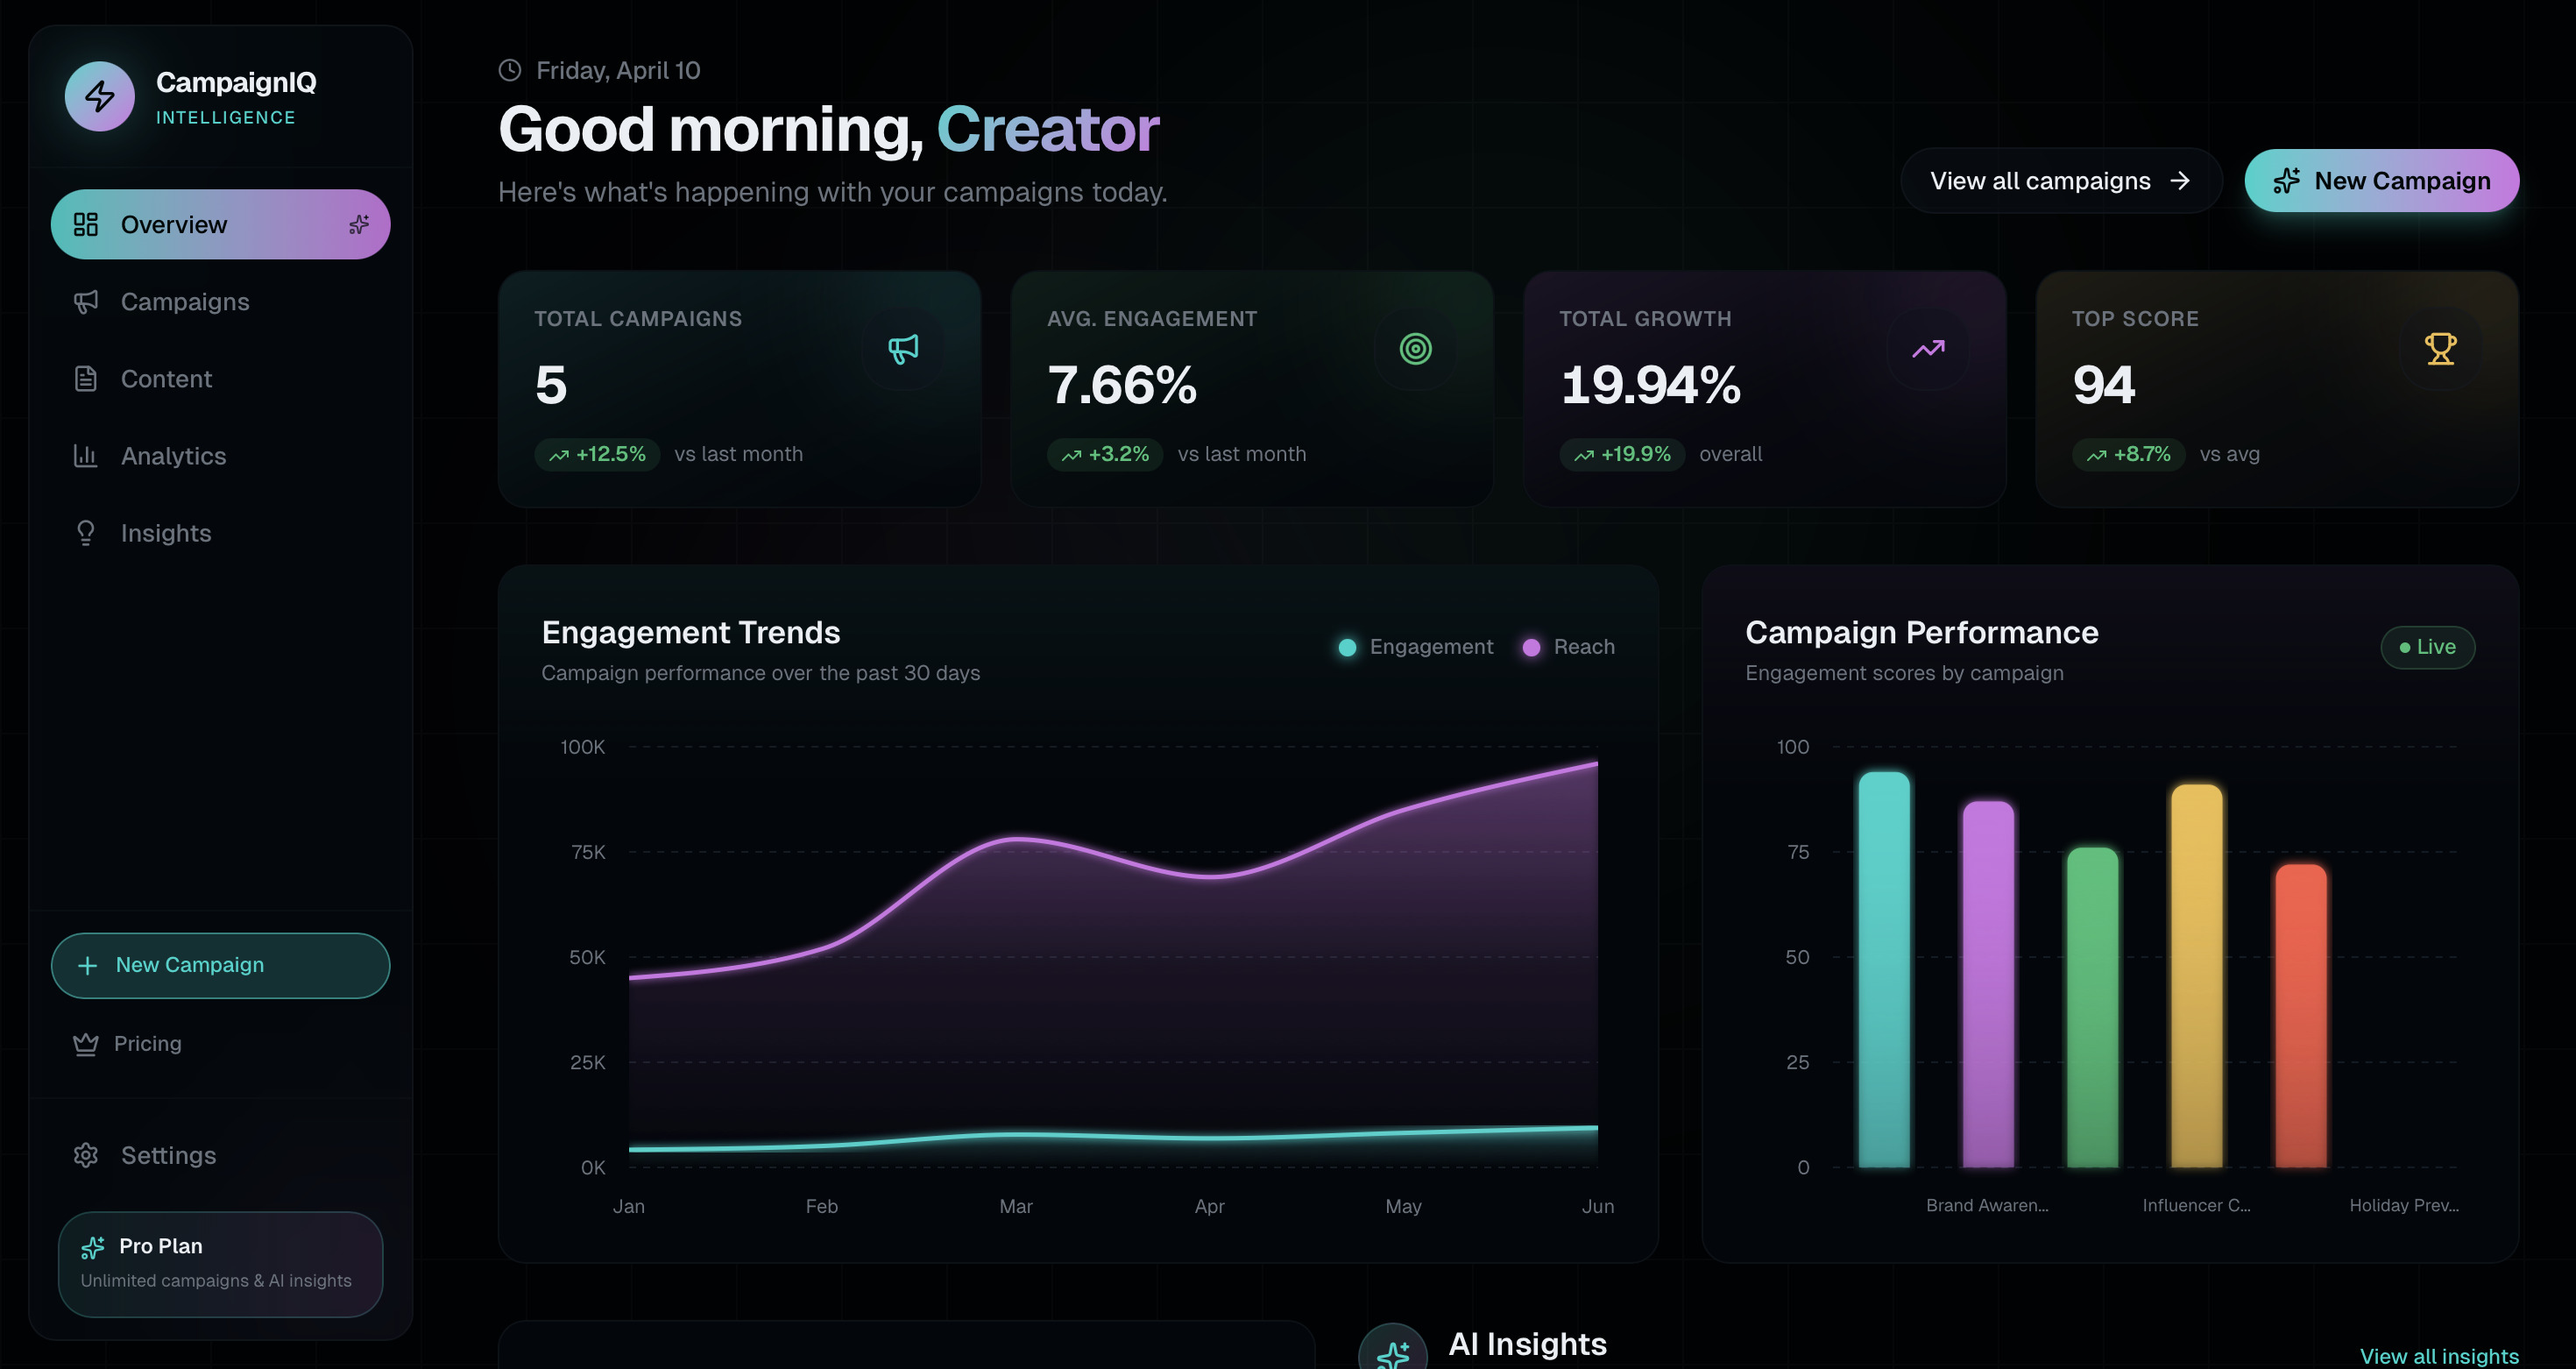2576x1369 pixels.
Task: Click the sparkle icon on Overview item
Action: coord(359,225)
